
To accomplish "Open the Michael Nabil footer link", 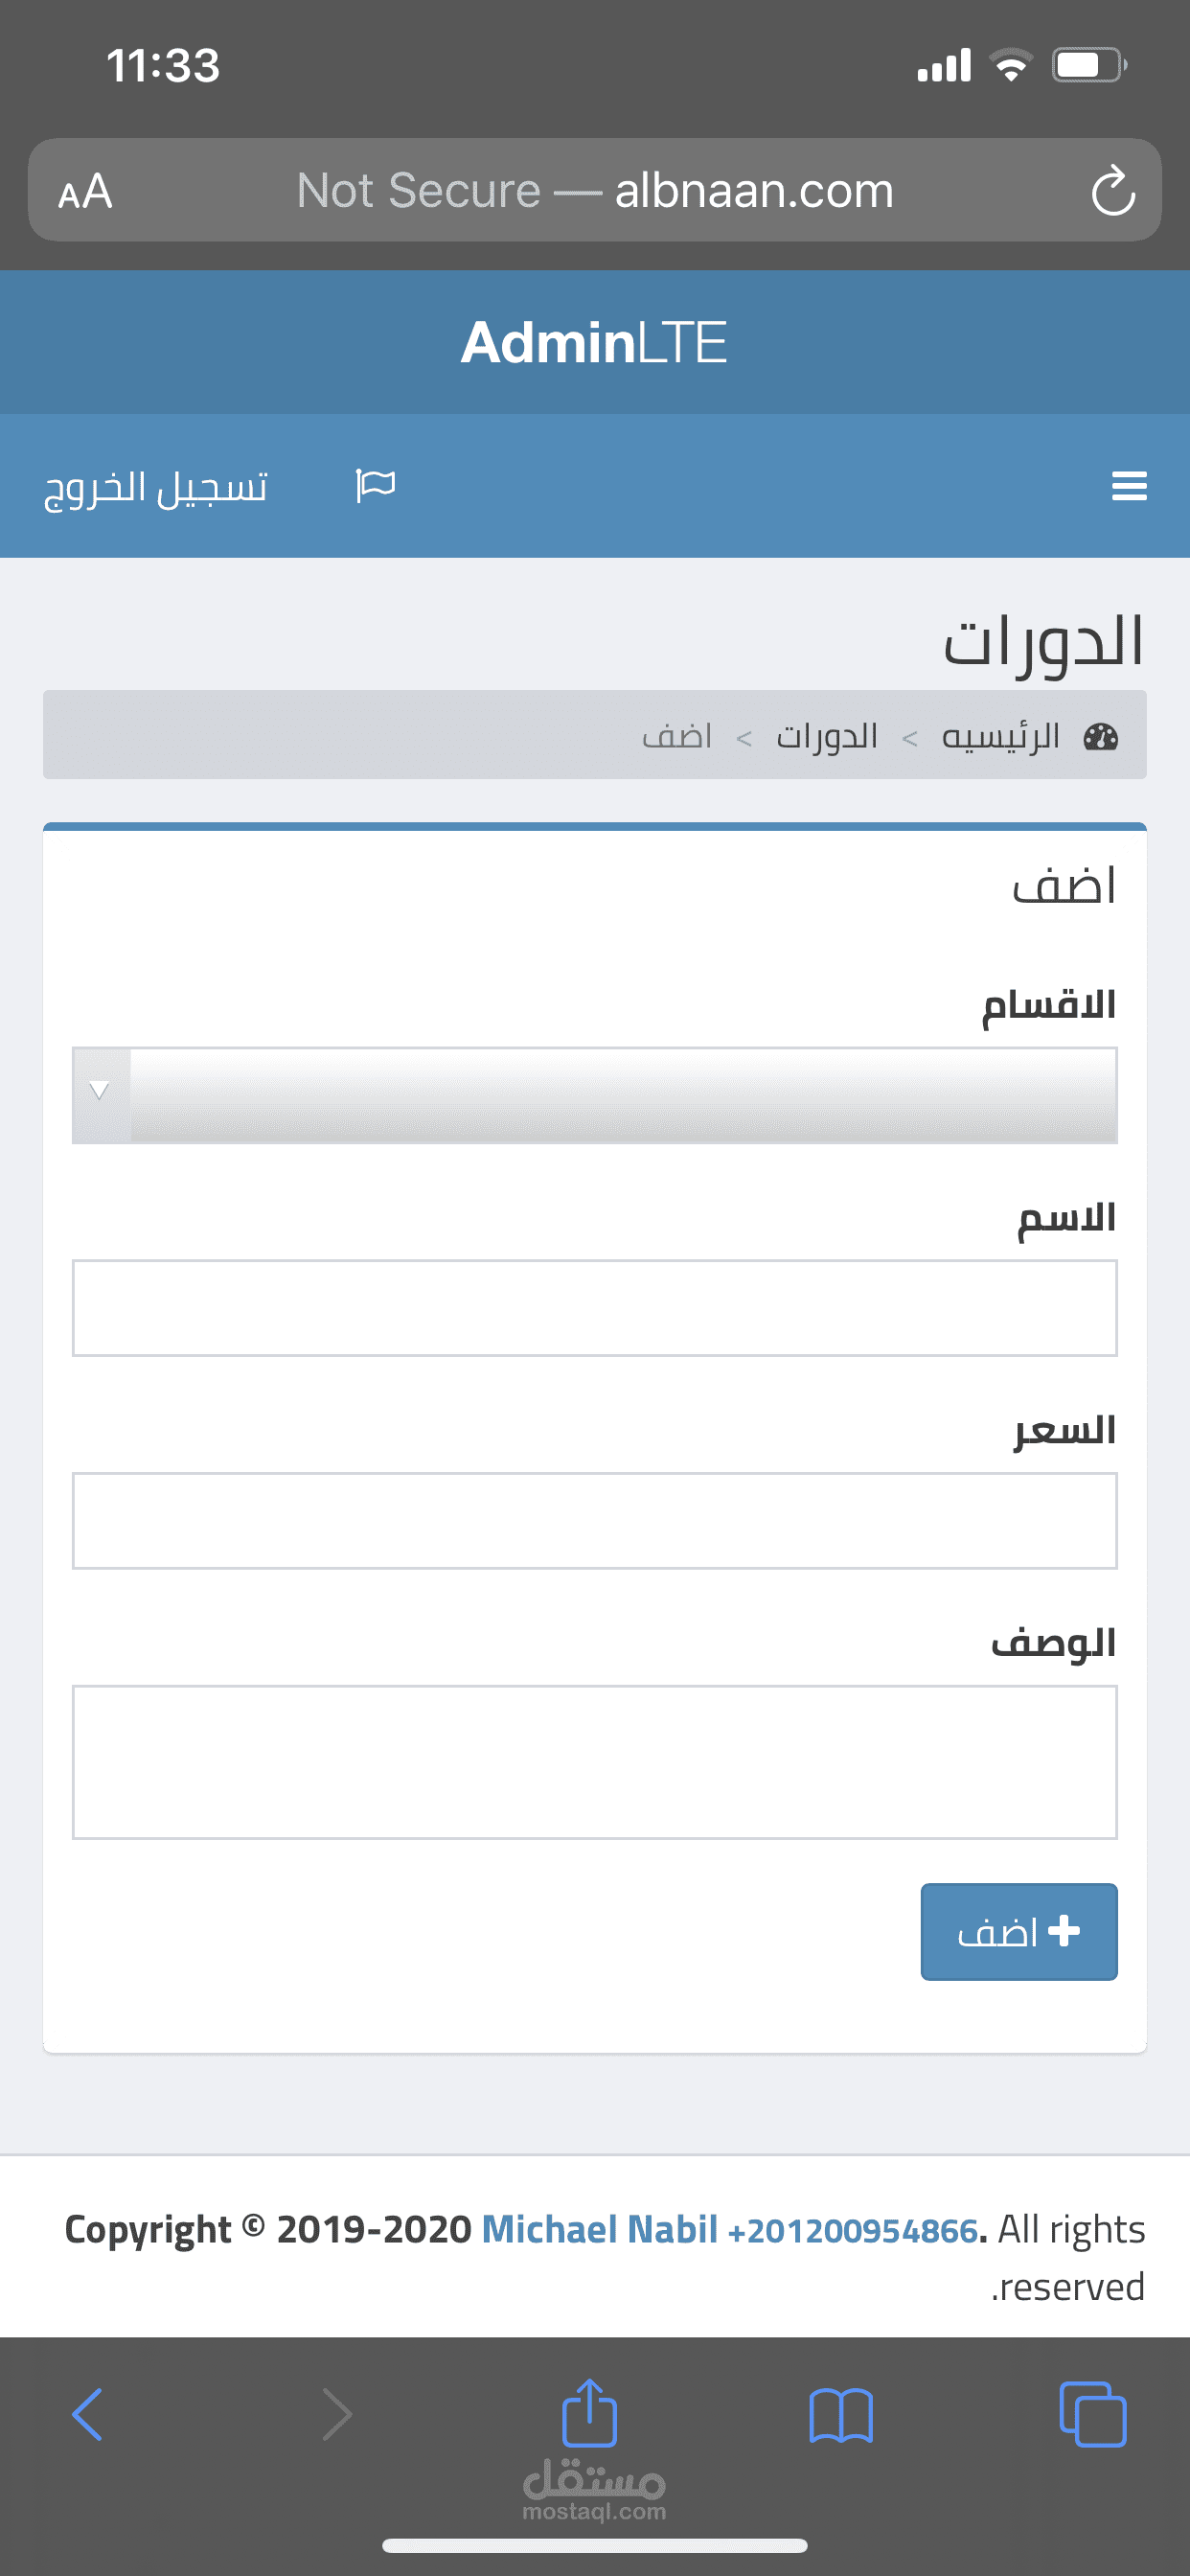I will pos(600,2229).
